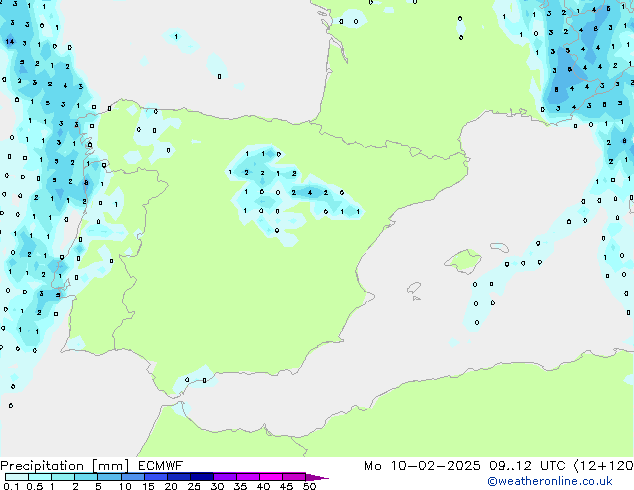This screenshot has width=634, height=490.
Task: Click the legend label '35'
Action: click(241, 486)
